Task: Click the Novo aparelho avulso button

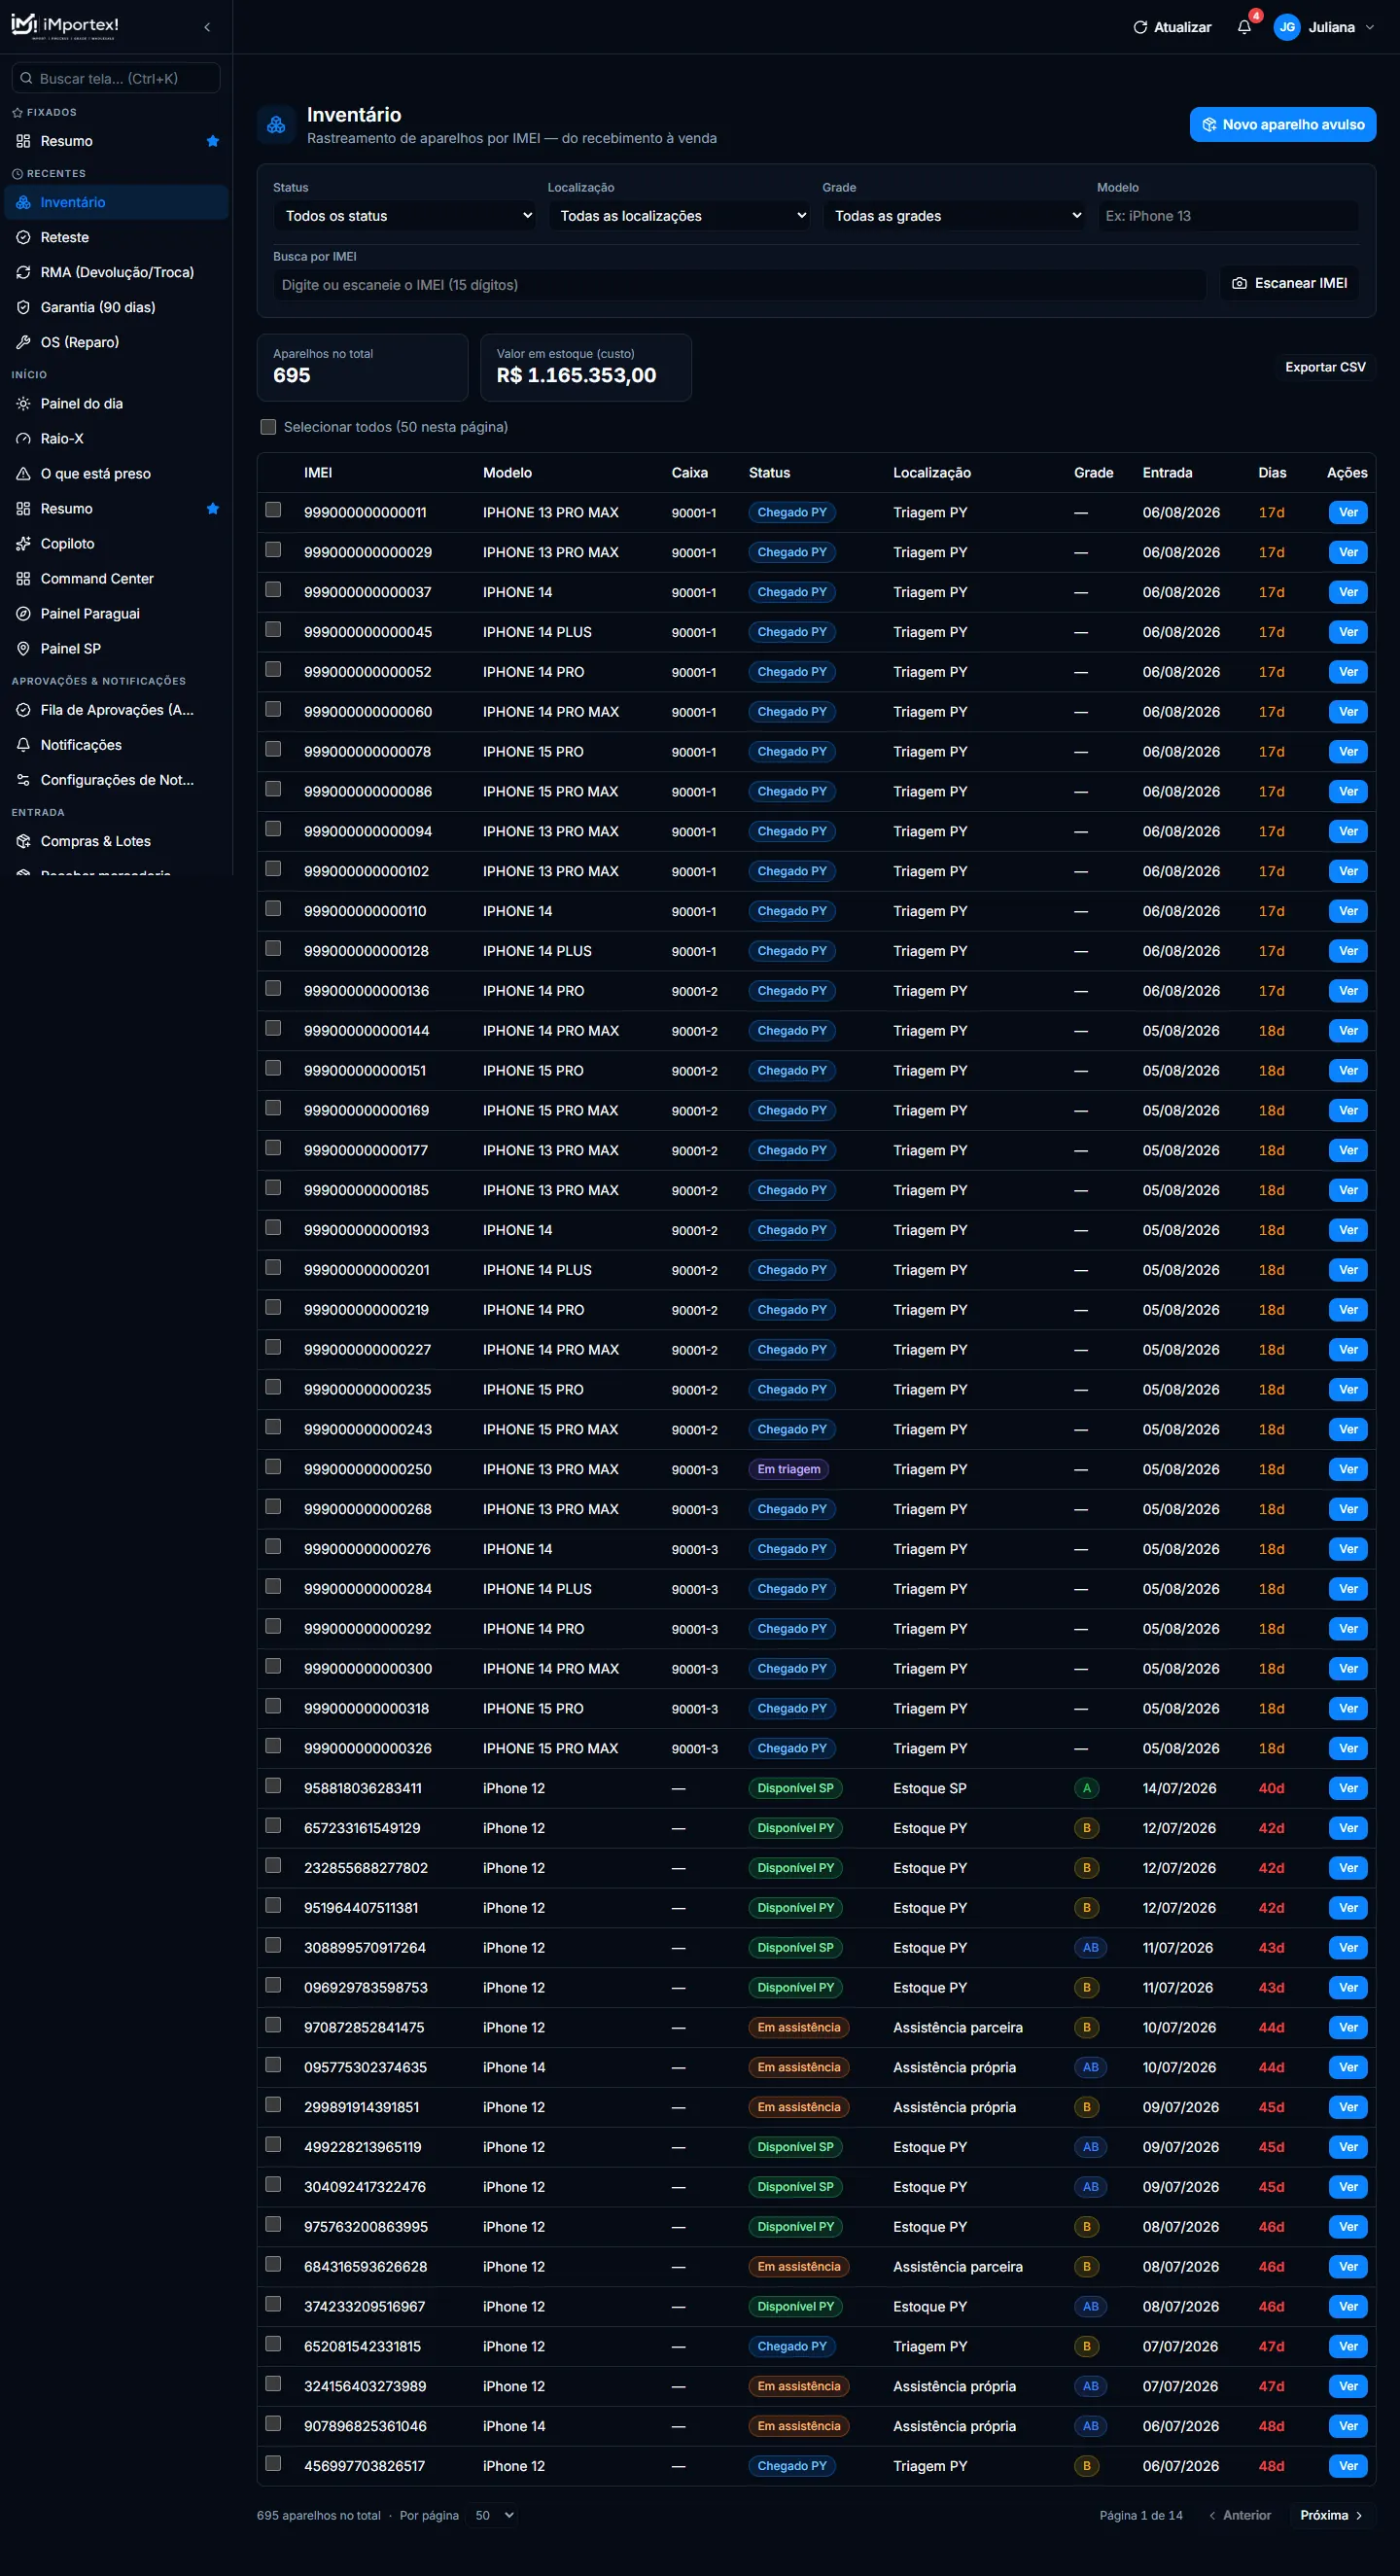Action: 1283,124
